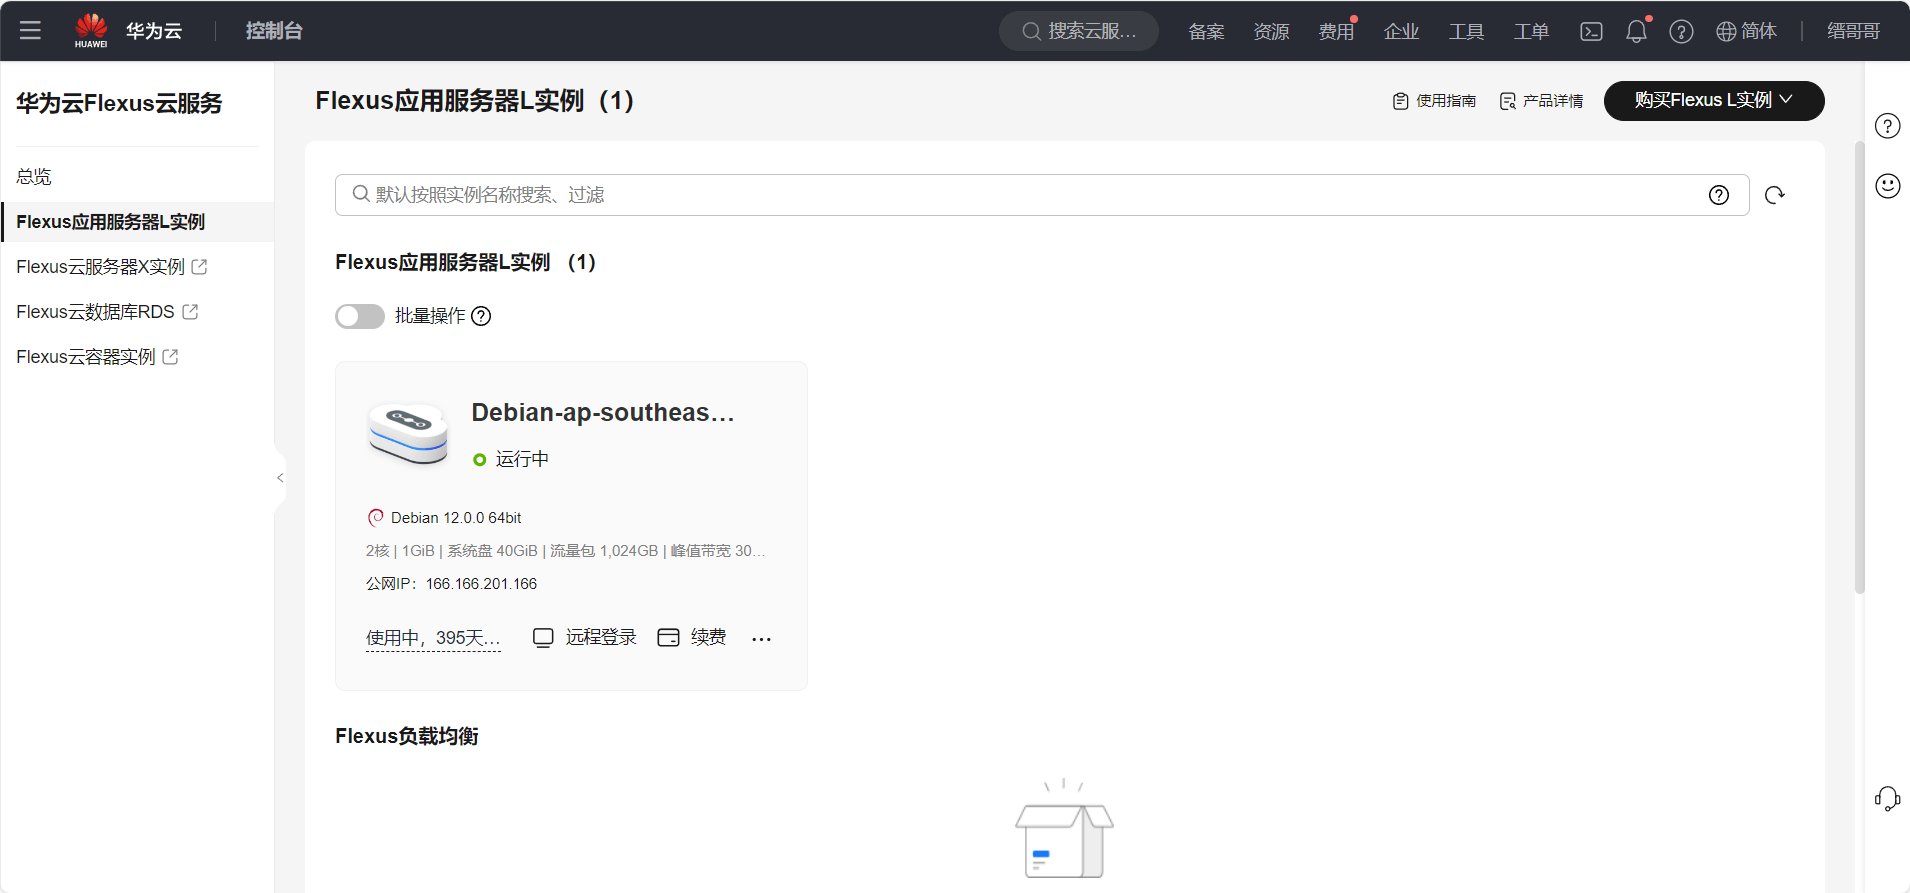Open the 使用指南 link
The height and width of the screenshot is (893, 1910).
(x=1446, y=101)
